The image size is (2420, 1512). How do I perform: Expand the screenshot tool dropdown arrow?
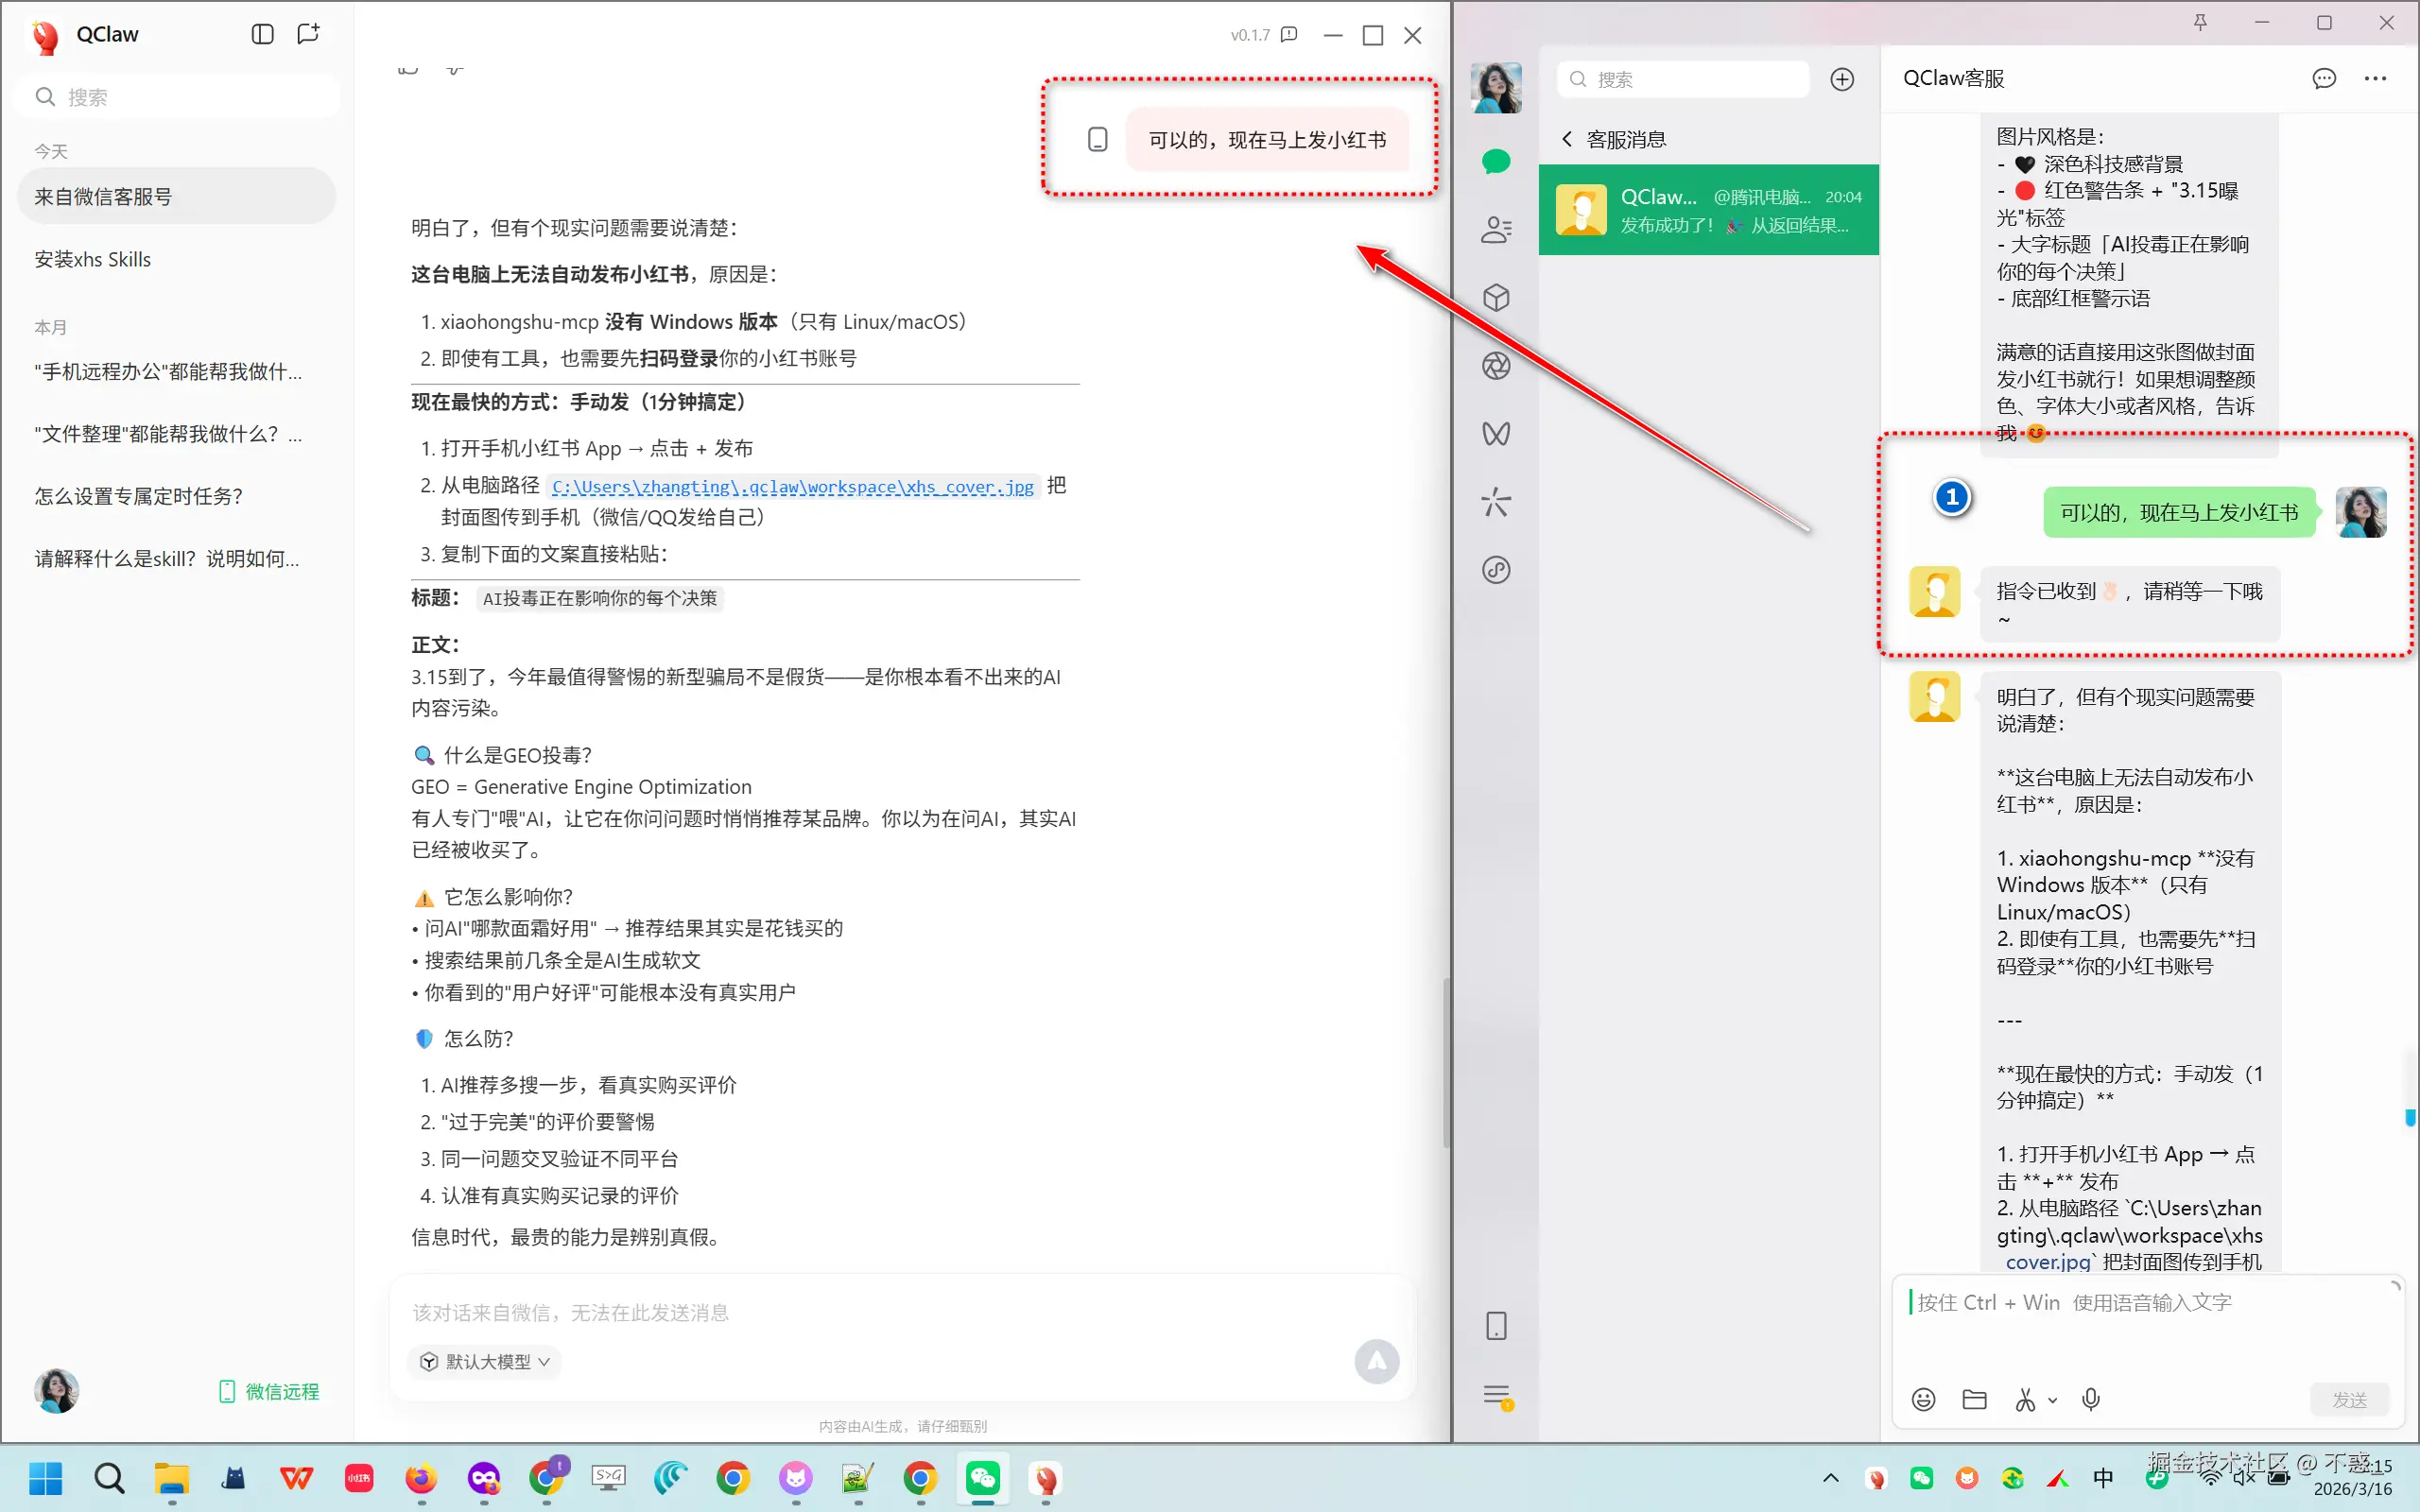click(2052, 1400)
